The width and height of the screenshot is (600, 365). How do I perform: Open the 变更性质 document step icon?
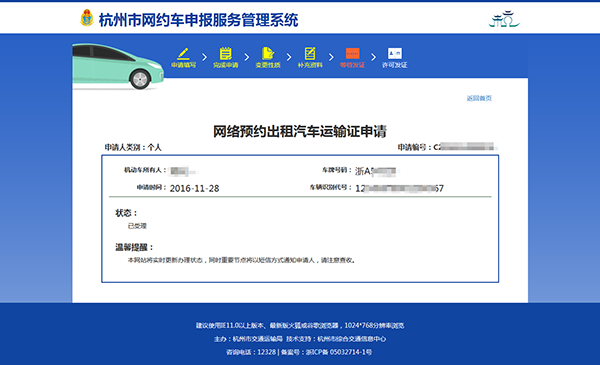[x=268, y=53]
